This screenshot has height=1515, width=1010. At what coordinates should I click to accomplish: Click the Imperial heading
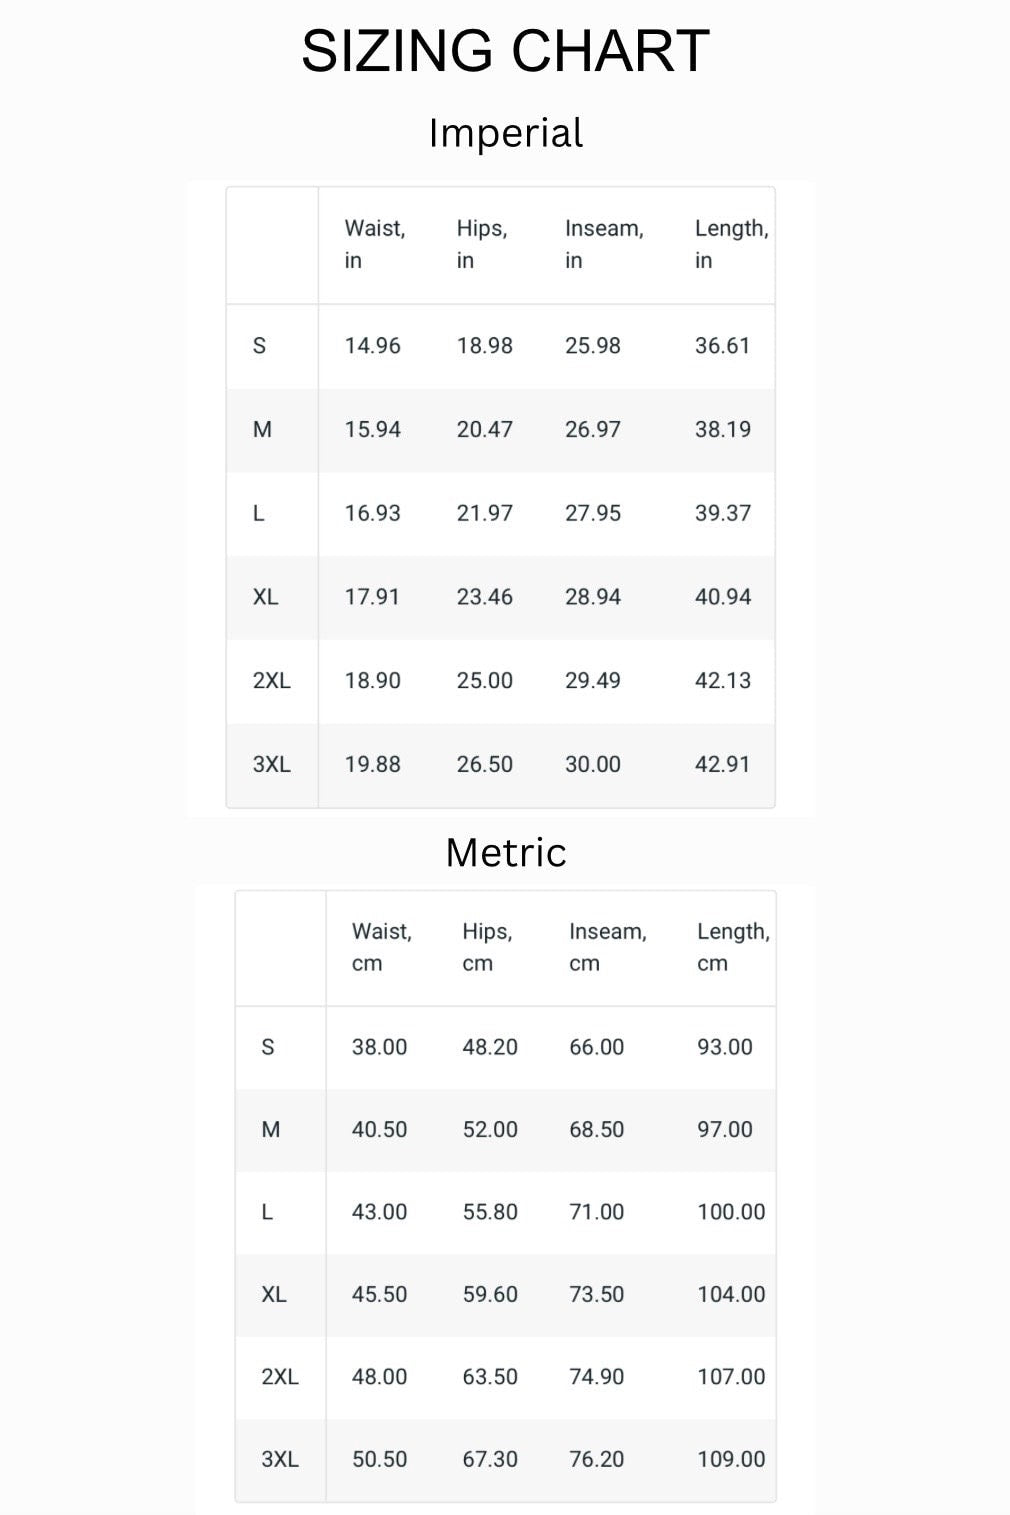tap(505, 133)
